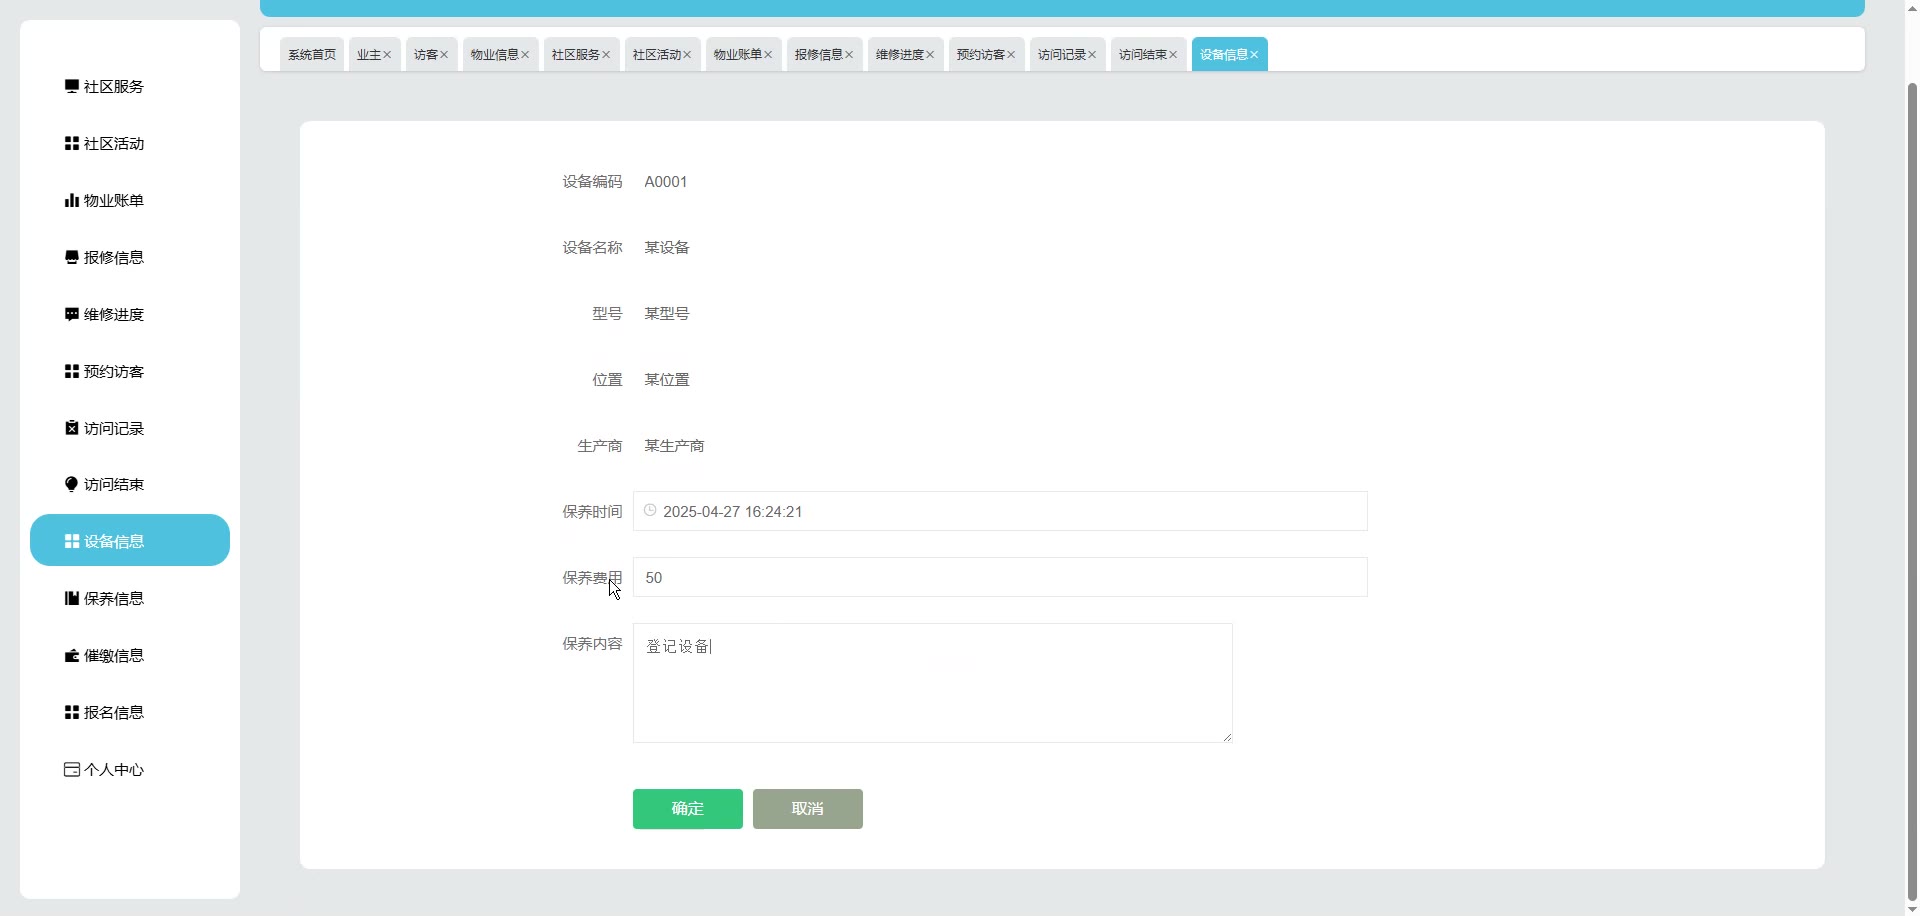
Task: Click the 物业账单 bar chart icon
Action: 71,201
